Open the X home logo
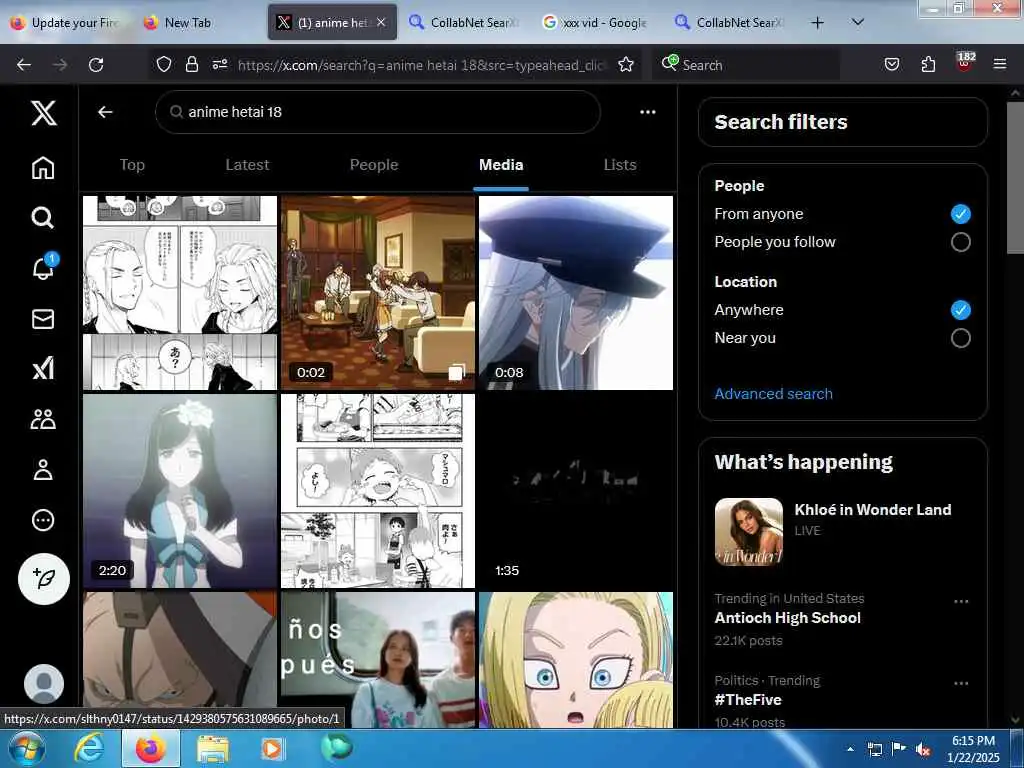This screenshot has width=1024, height=768. point(44,113)
